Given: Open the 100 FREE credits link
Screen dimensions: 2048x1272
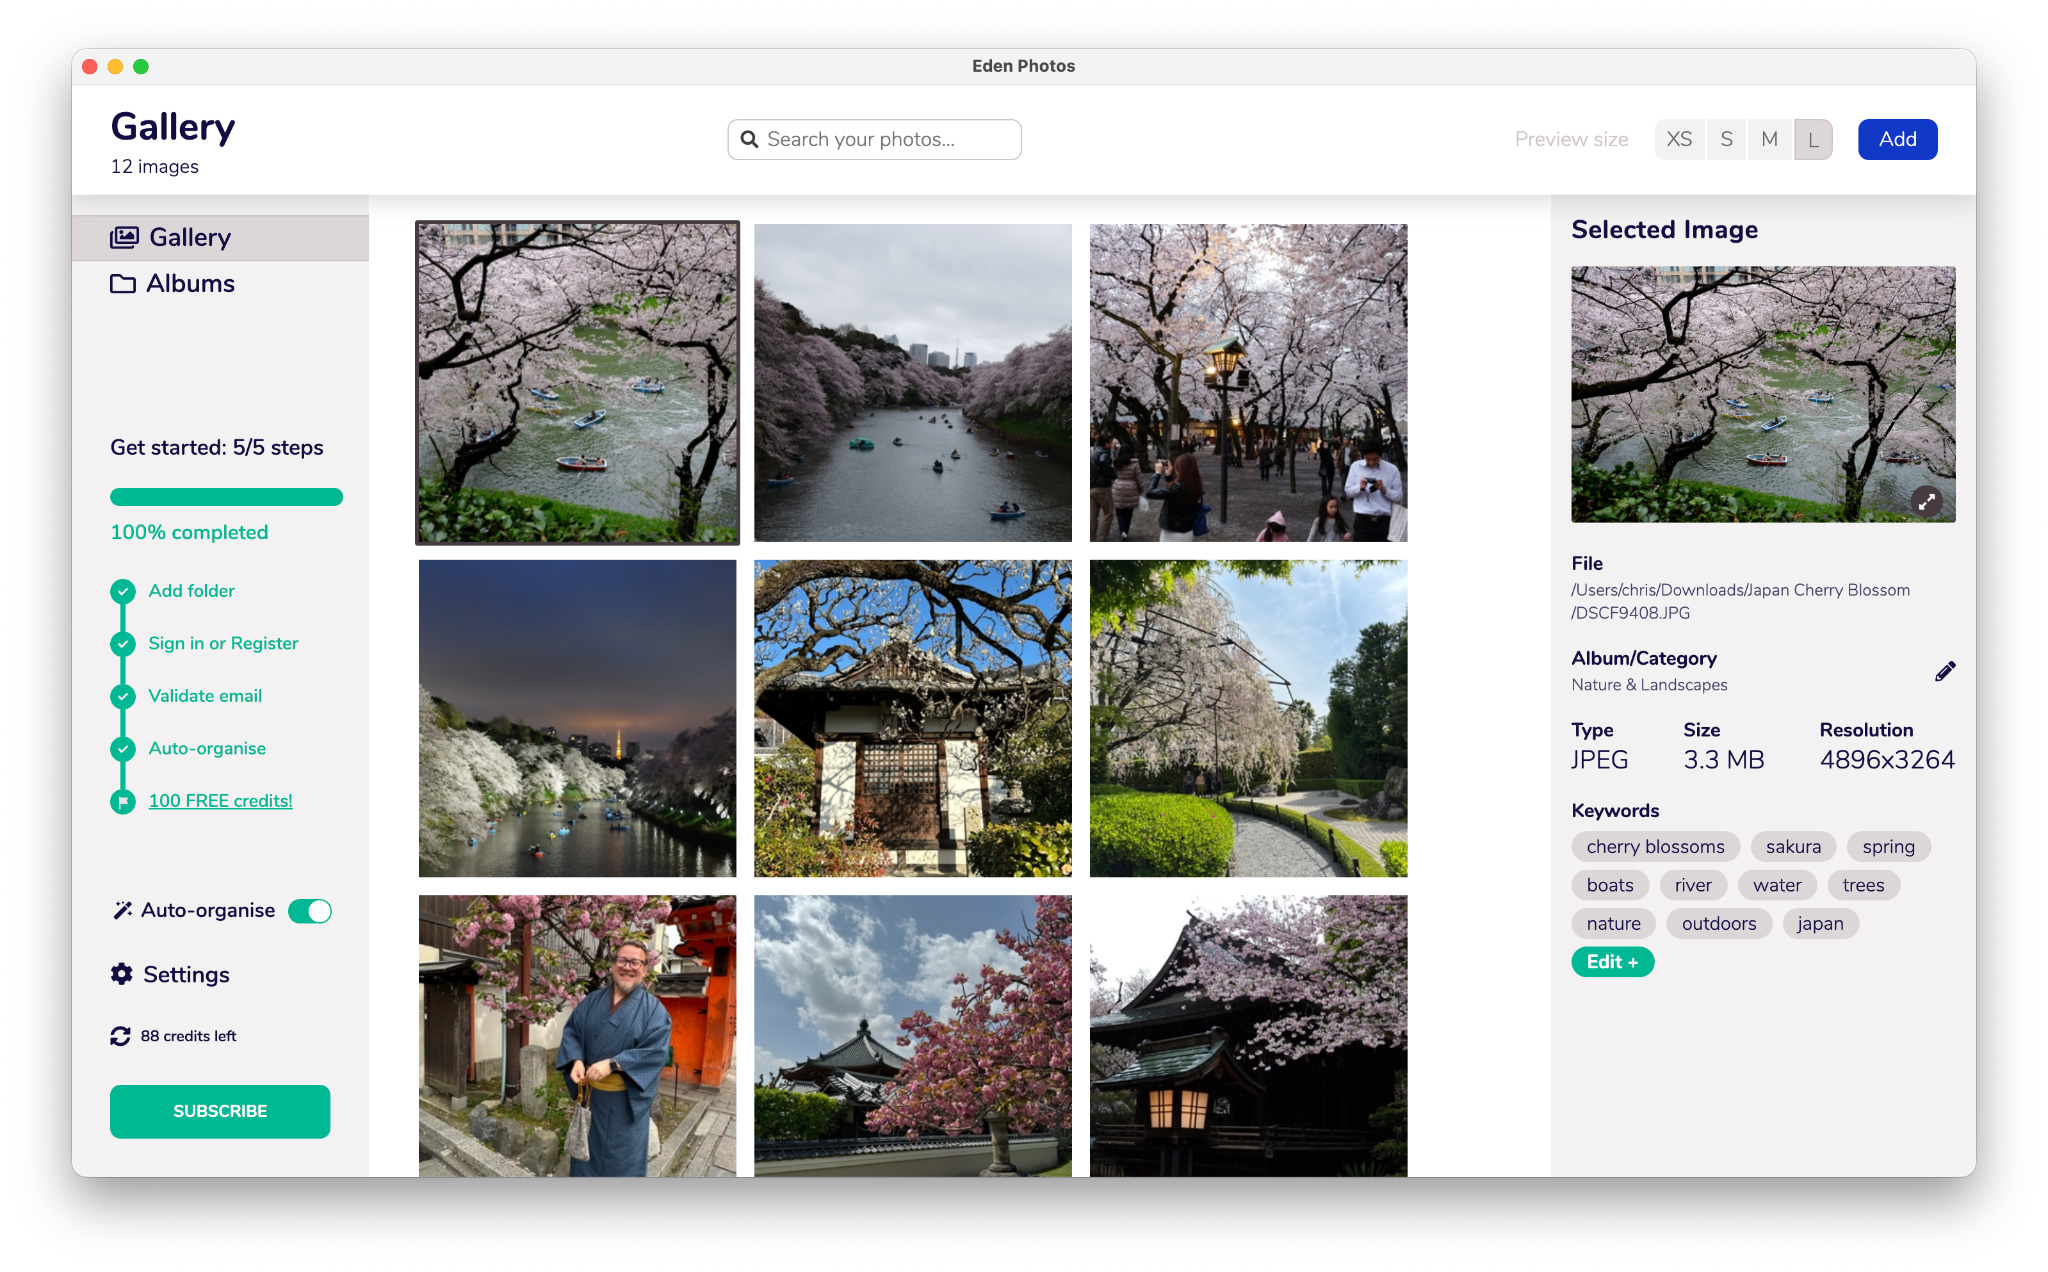Looking at the screenshot, I should (220, 801).
